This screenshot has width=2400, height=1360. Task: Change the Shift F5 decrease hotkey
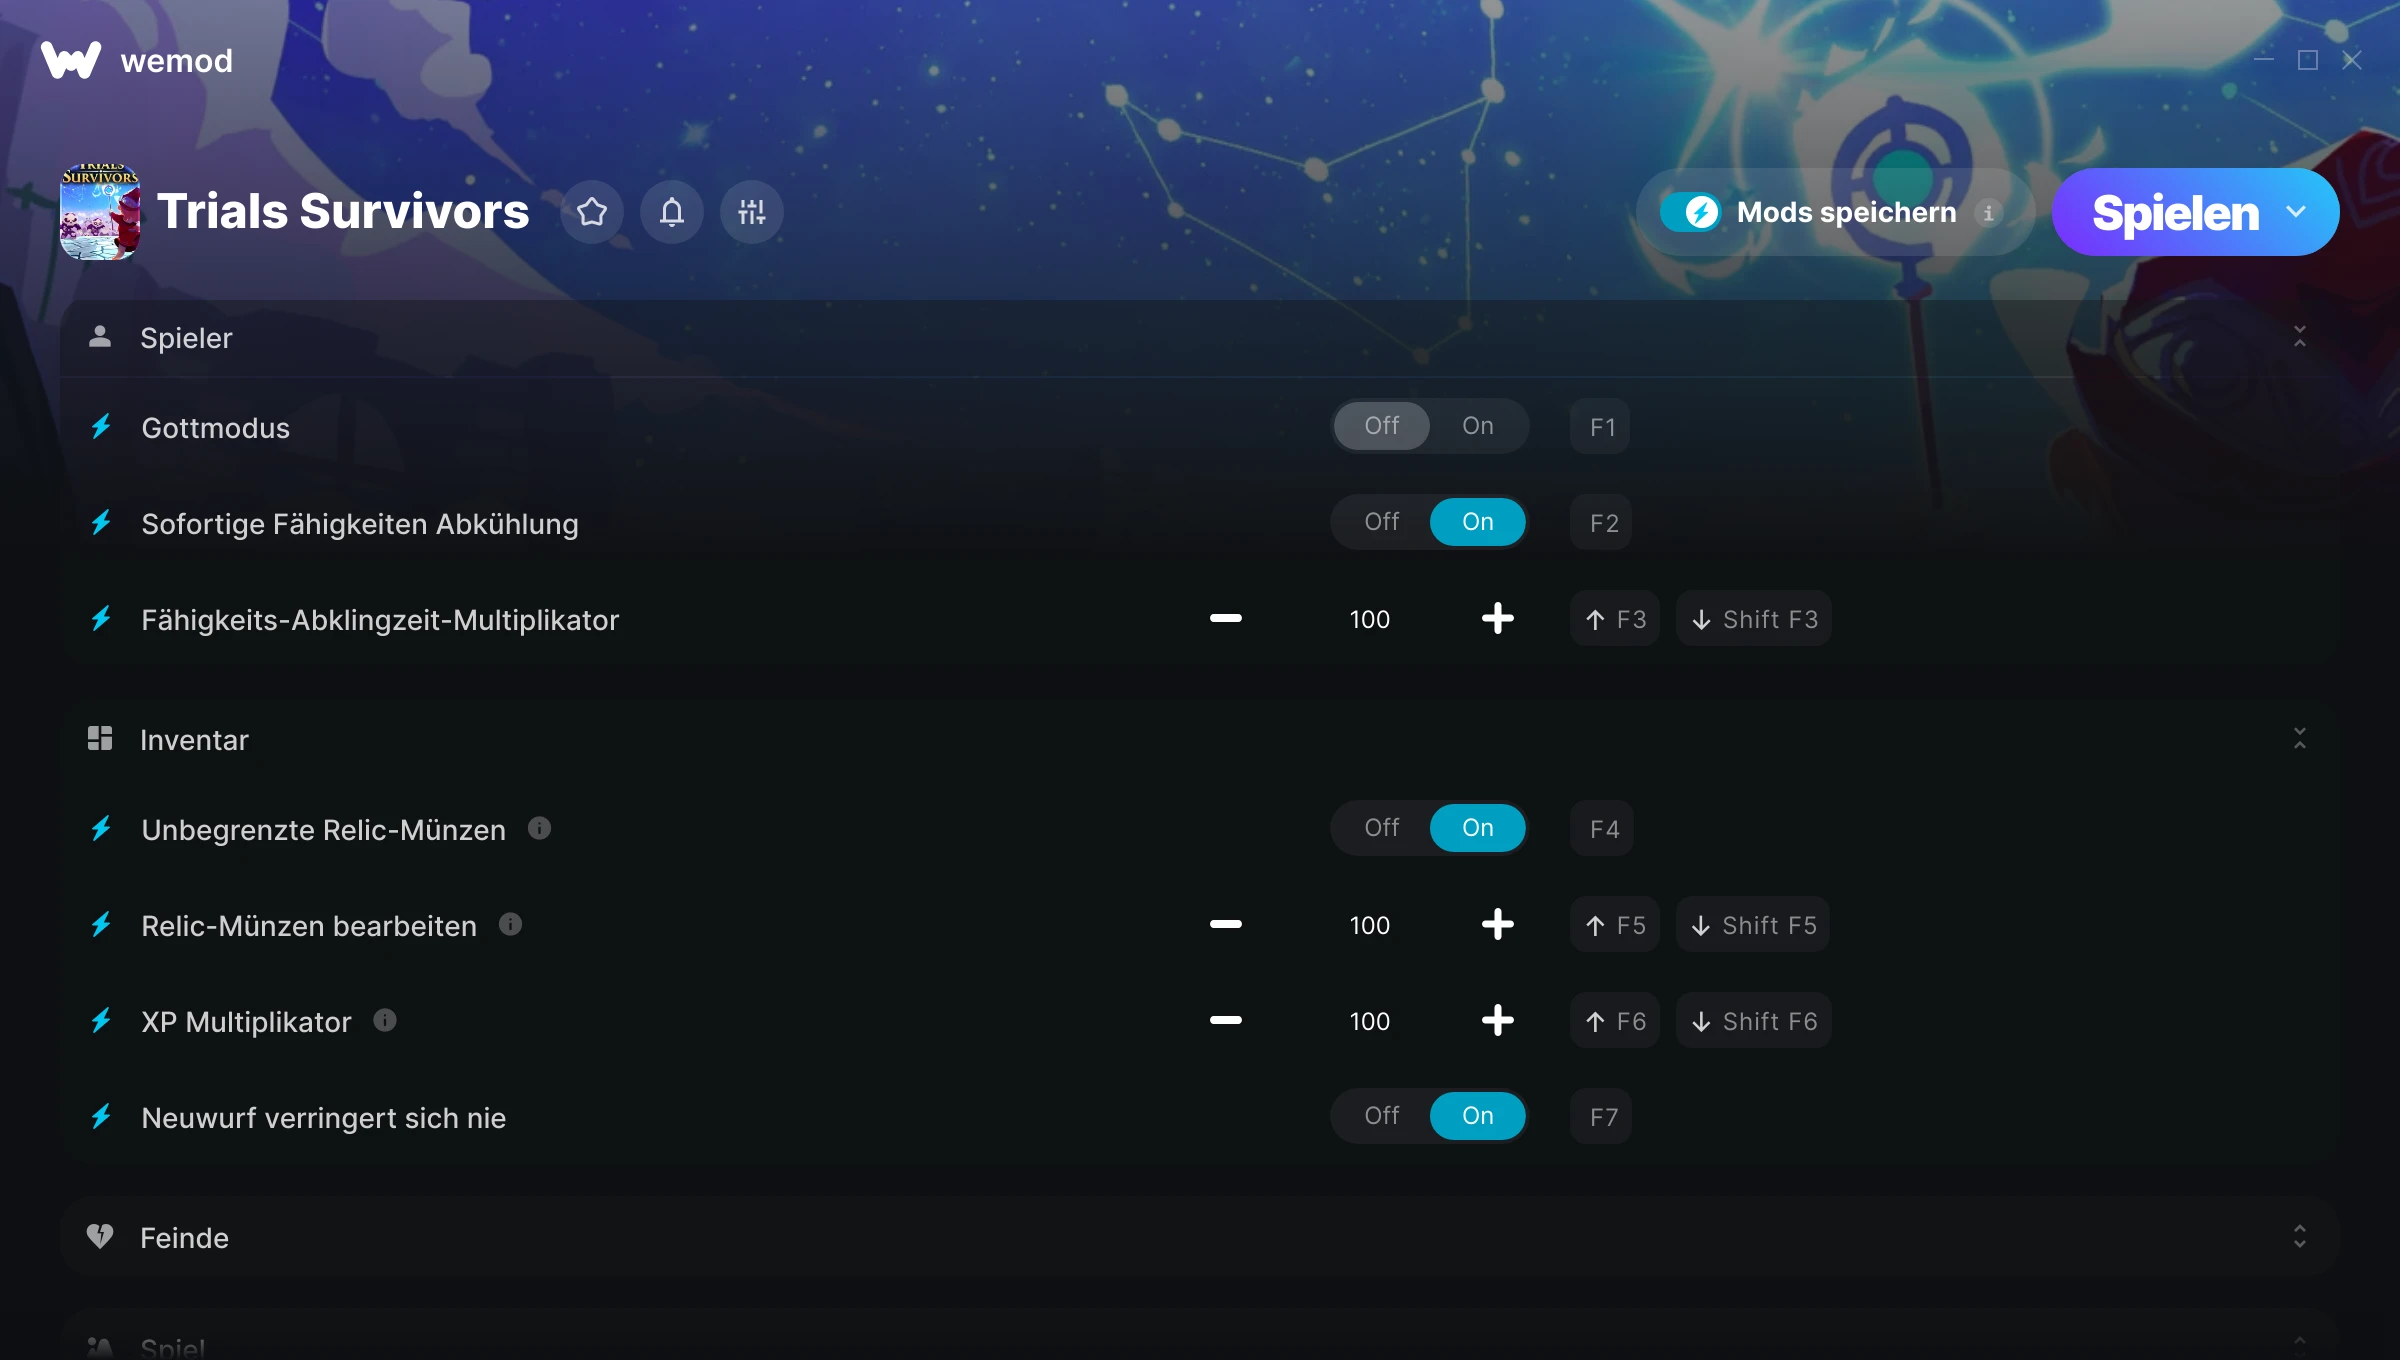pos(1753,925)
